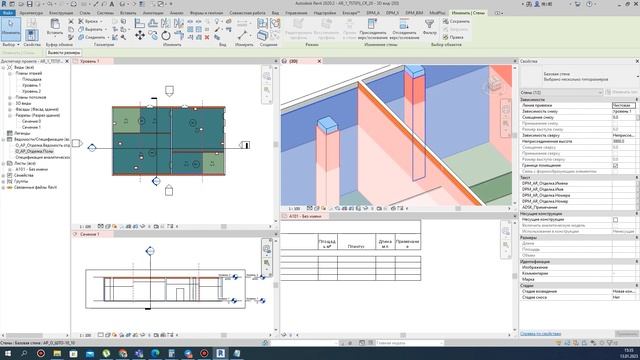This screenshot has height=360, width=640.
Task: Collapse the Виды (все) tree node
Action: [x=4, y=67]
